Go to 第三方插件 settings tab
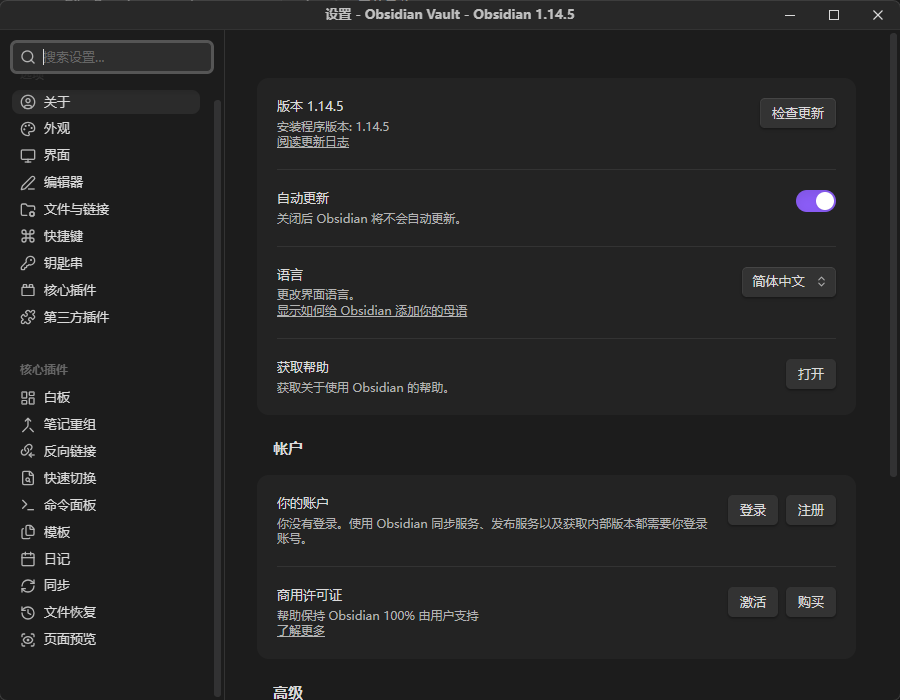 tap(106, 317)
